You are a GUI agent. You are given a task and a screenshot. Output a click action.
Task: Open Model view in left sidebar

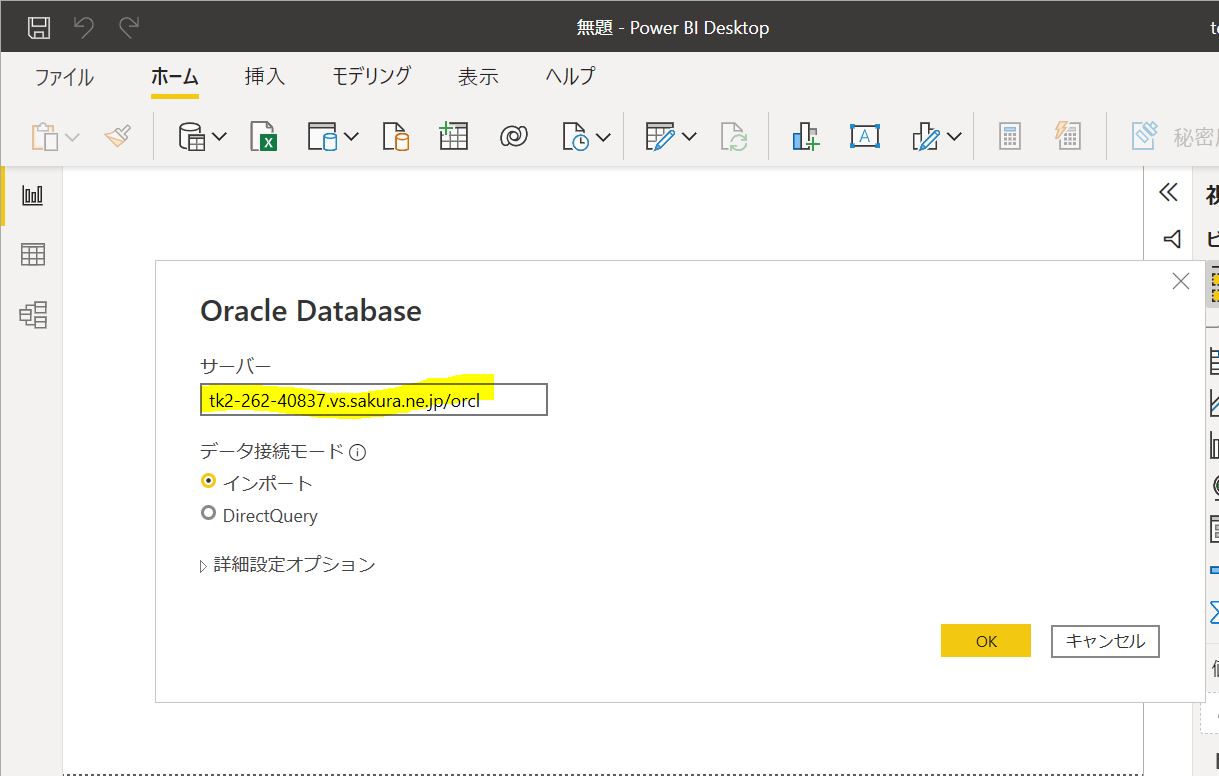tap(33, 316)
